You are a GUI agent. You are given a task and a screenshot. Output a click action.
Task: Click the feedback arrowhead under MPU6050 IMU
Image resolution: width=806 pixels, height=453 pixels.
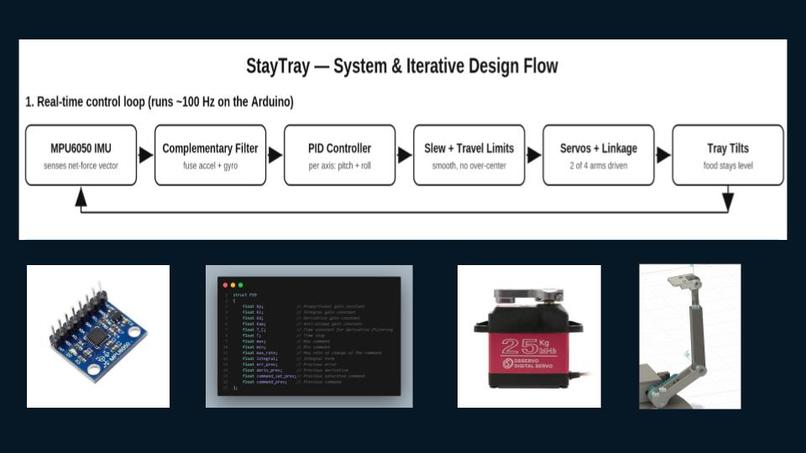click(81, 197)
